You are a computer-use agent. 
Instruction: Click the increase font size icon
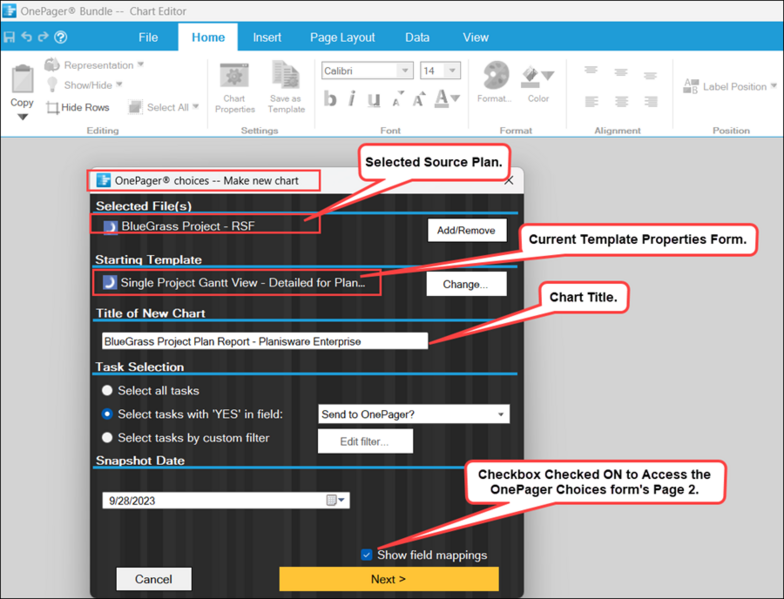click(418, 99)
